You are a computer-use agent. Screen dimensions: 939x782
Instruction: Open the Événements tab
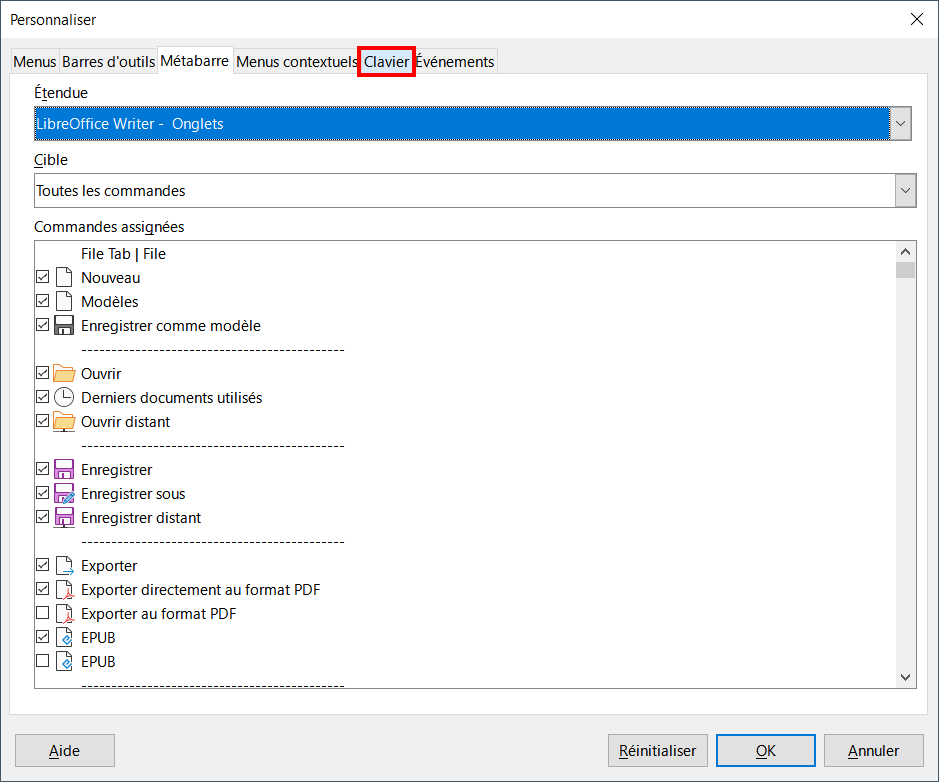(455, 62)
